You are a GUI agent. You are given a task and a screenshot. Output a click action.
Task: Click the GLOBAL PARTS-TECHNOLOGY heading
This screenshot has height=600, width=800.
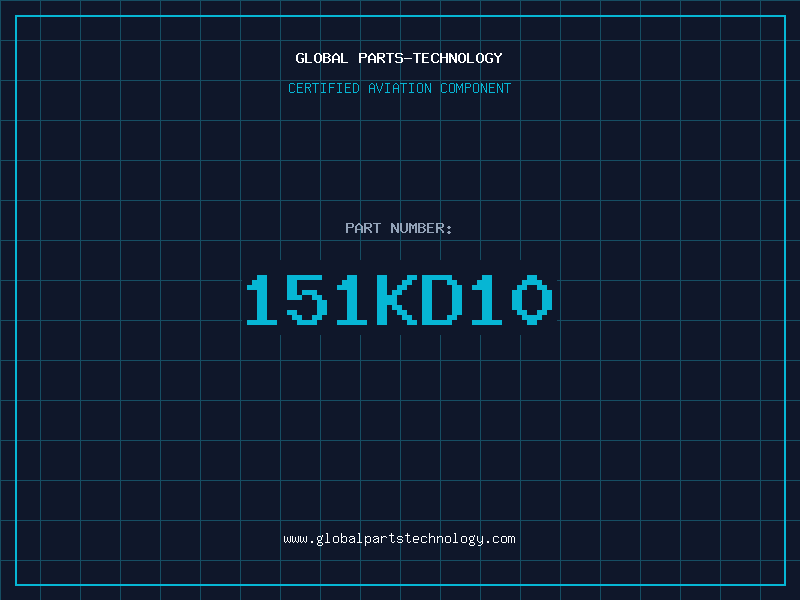tap(399, 58)
